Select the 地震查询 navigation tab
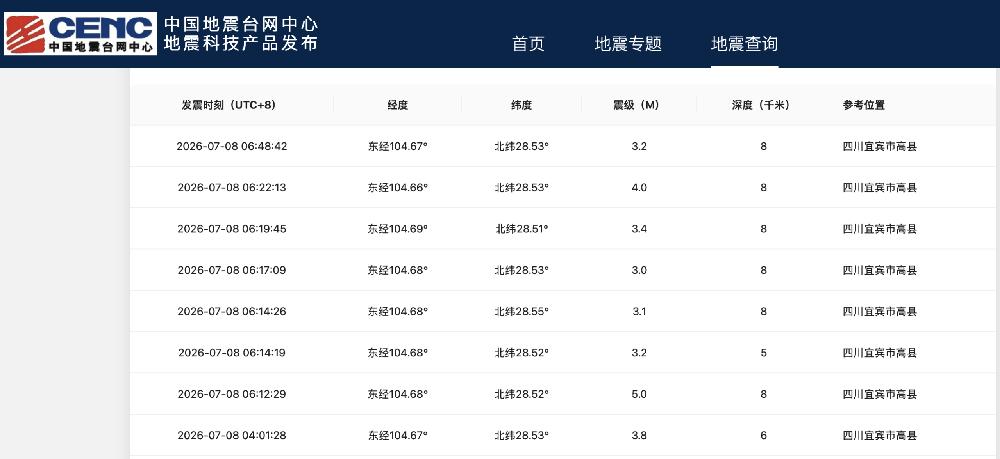Screen dimensions: 1000x459 coord(744,44)
